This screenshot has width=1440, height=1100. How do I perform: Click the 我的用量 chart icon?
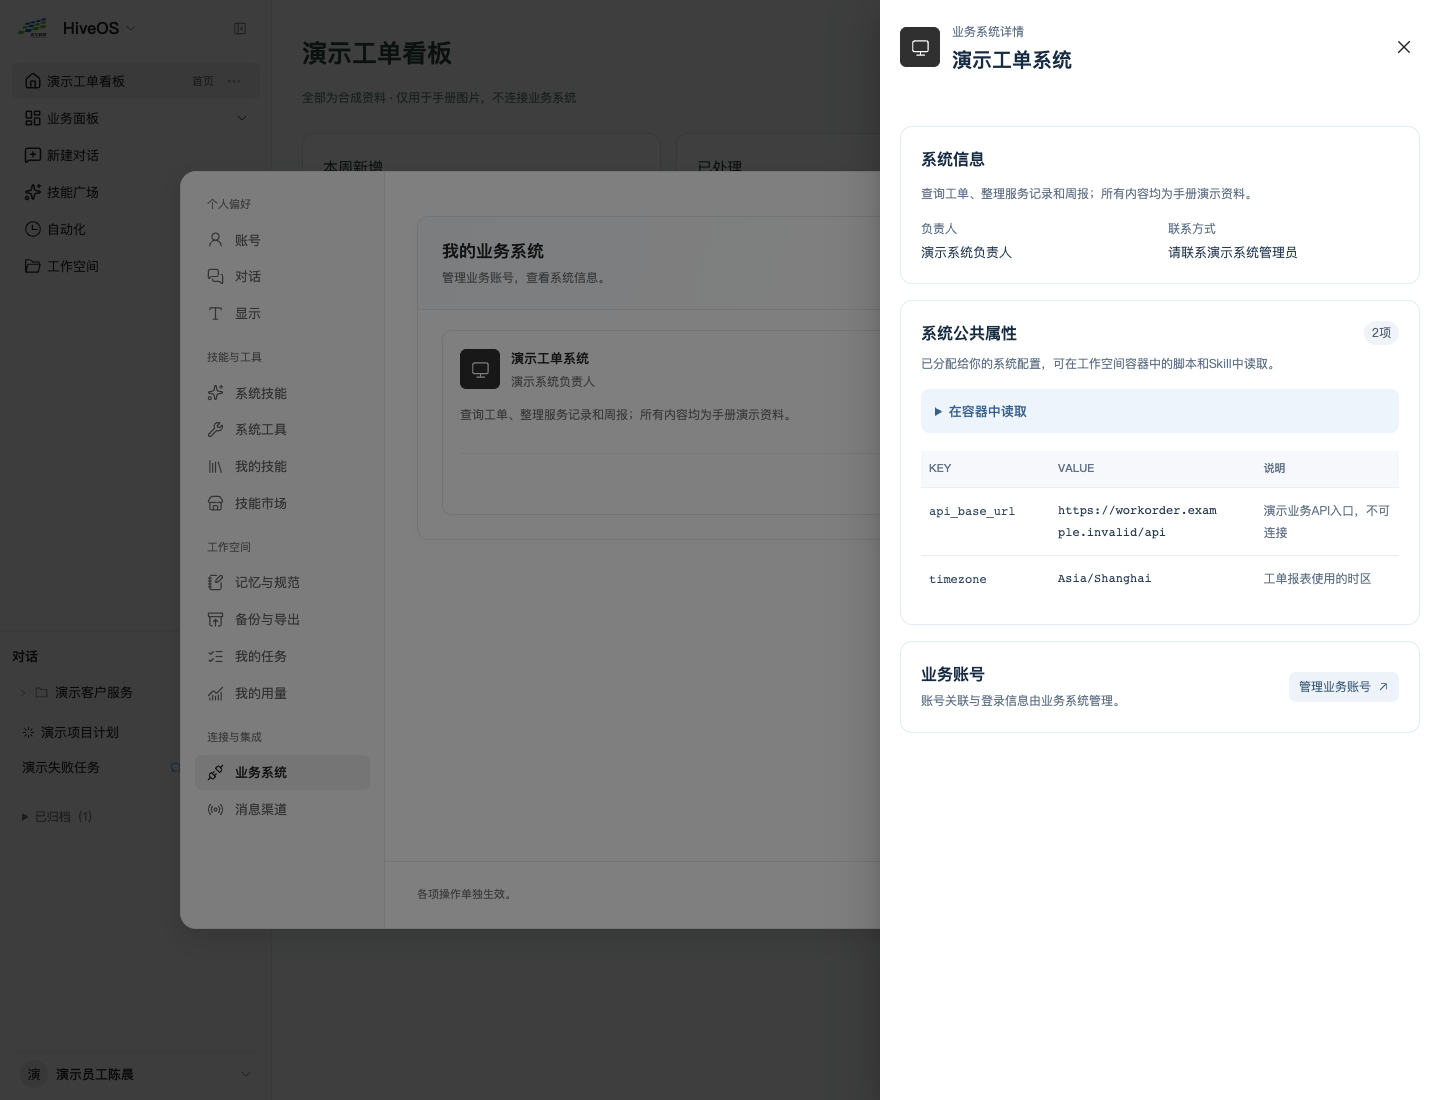coord(215,693)
